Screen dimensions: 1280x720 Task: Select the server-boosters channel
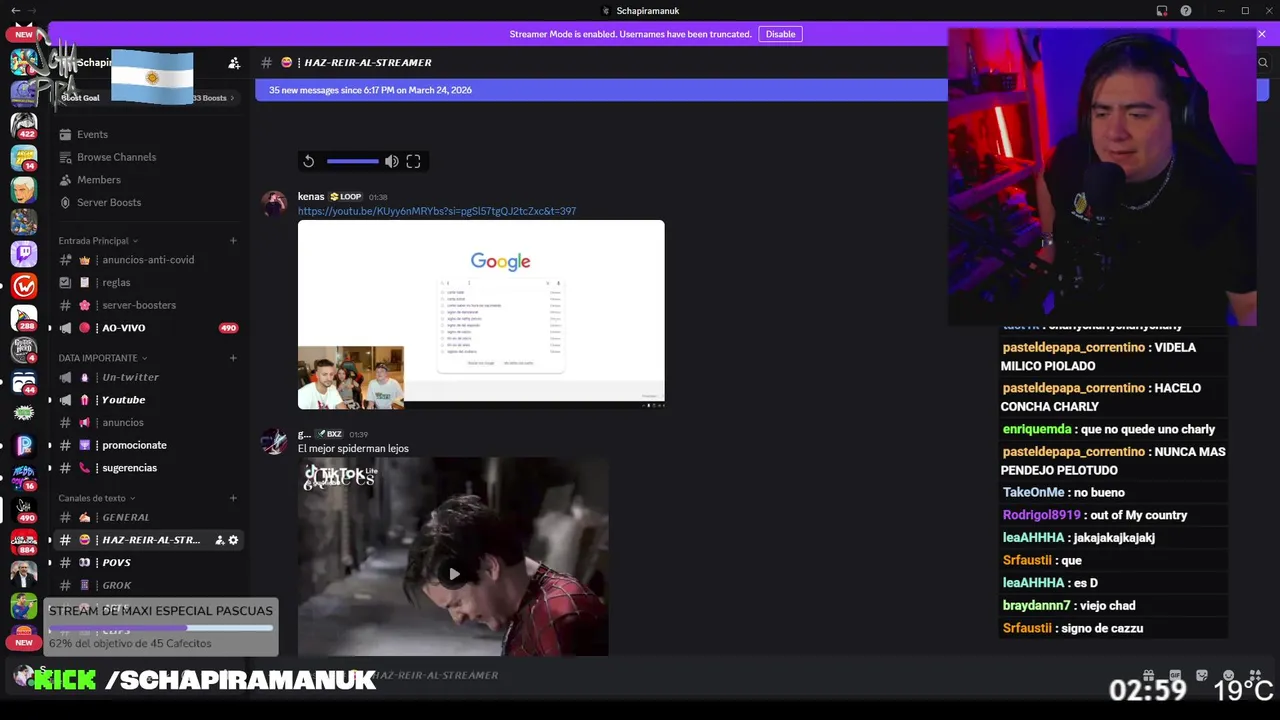click(x=147, y=305)
